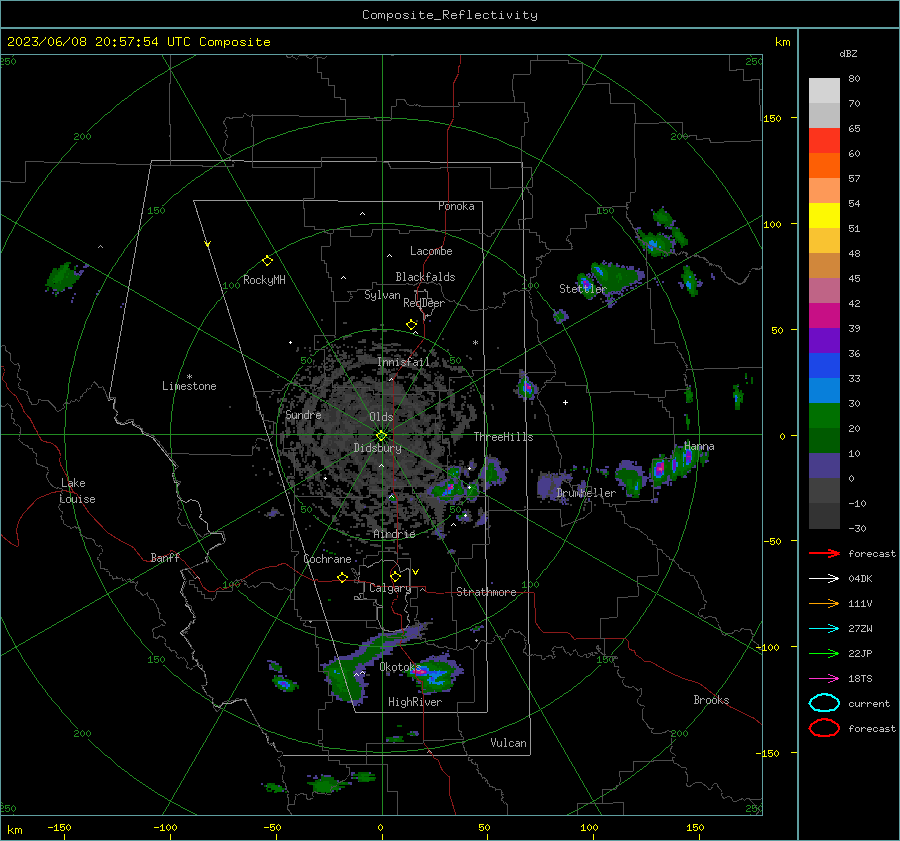
Task: Click the red forecast ellipse icon
Action: (824, 728)
